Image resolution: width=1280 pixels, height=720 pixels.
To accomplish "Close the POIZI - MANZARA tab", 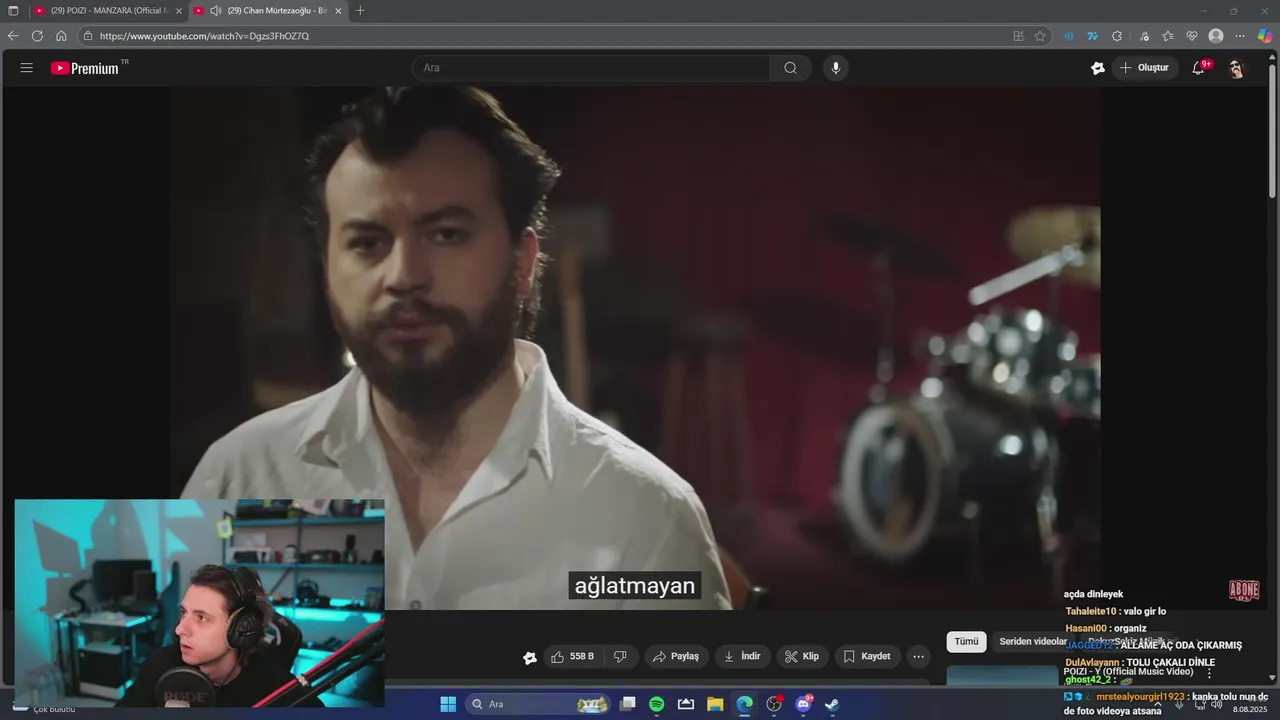I will click(x=179, y=11).
